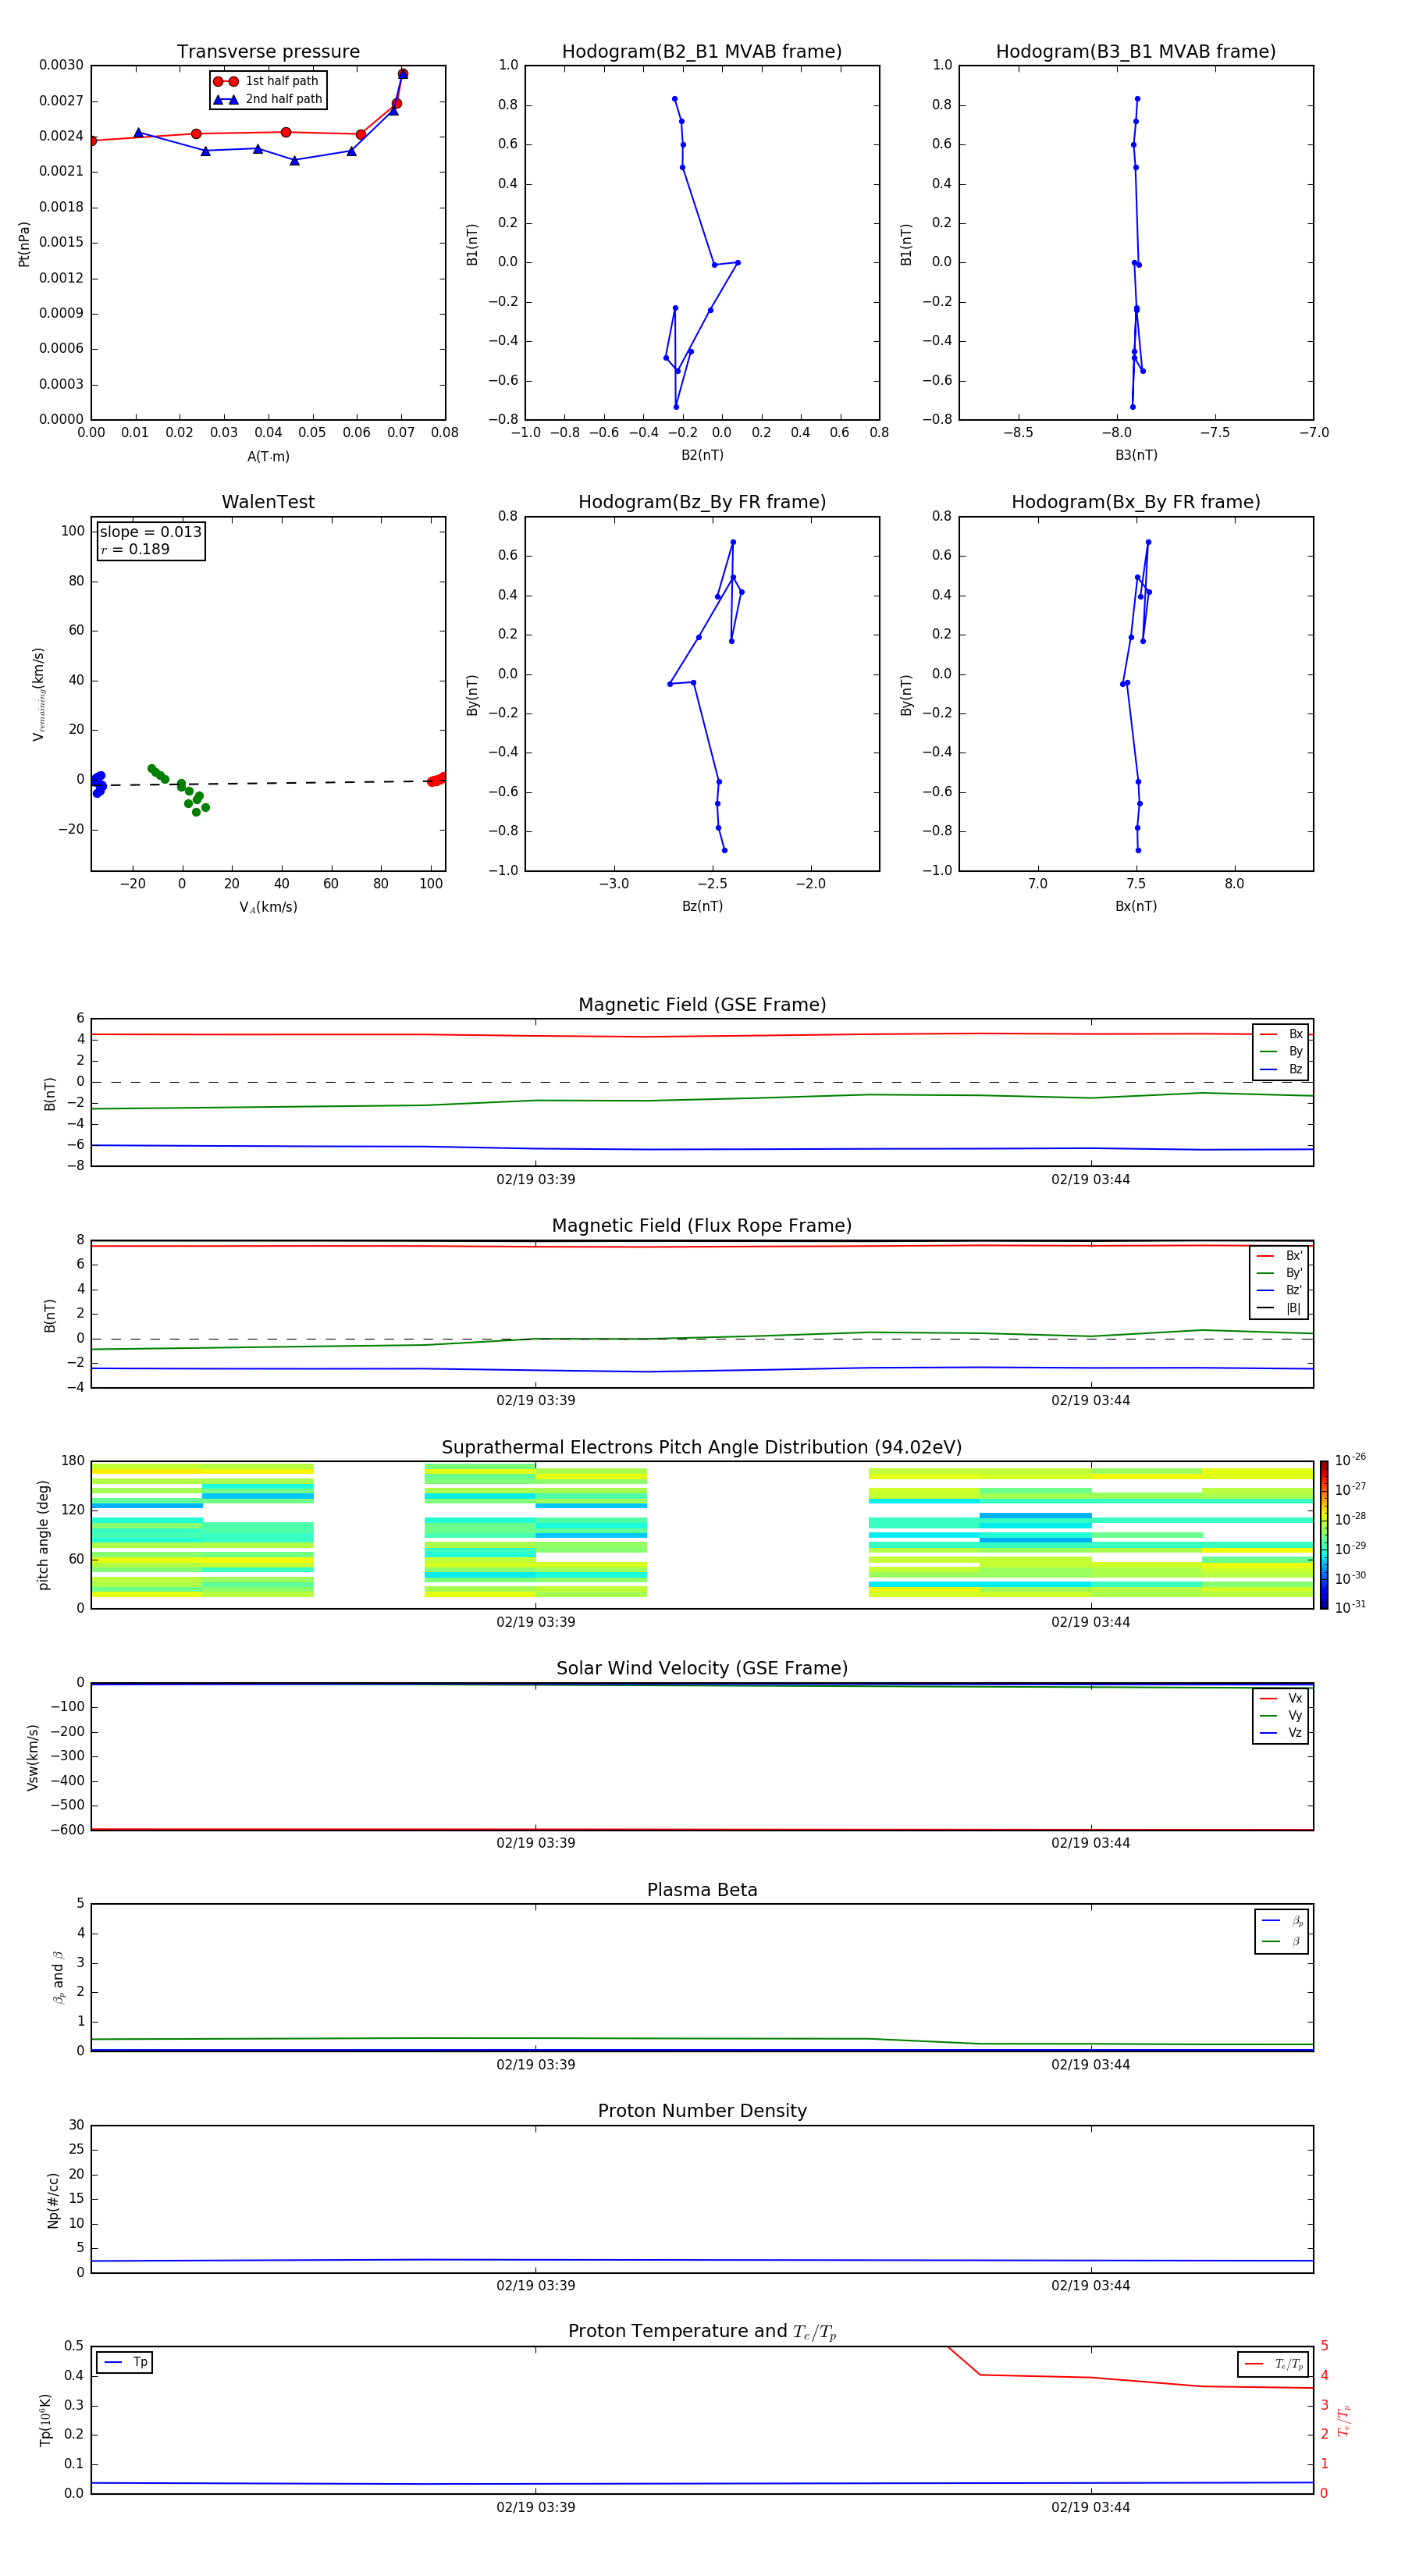Click the 'Vsw(km/s)' axis label

pyautogui.click(x=32, y=1757)
